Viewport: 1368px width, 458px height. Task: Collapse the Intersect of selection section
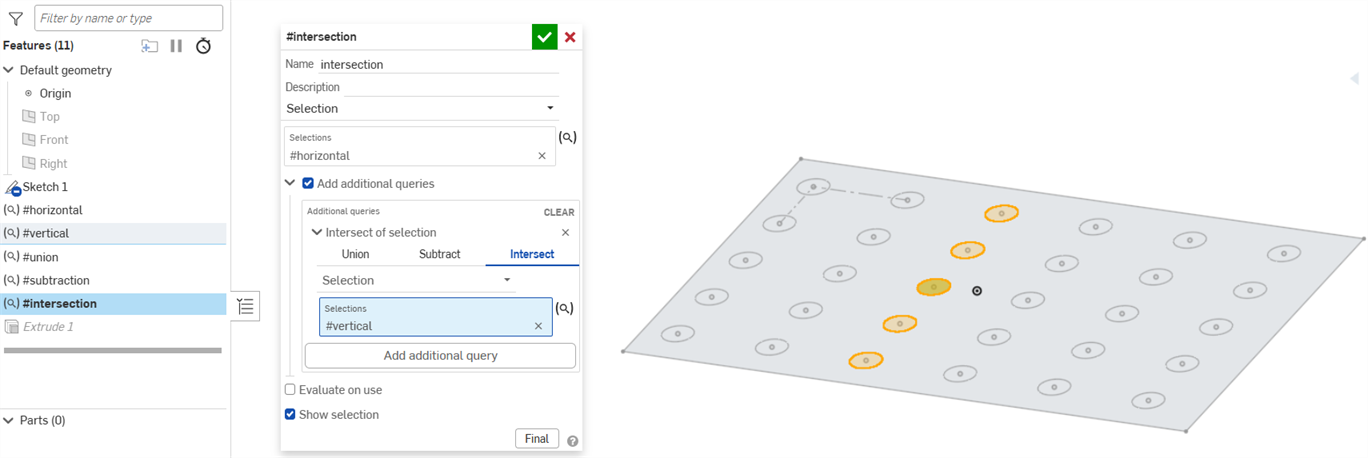(317, 232)
